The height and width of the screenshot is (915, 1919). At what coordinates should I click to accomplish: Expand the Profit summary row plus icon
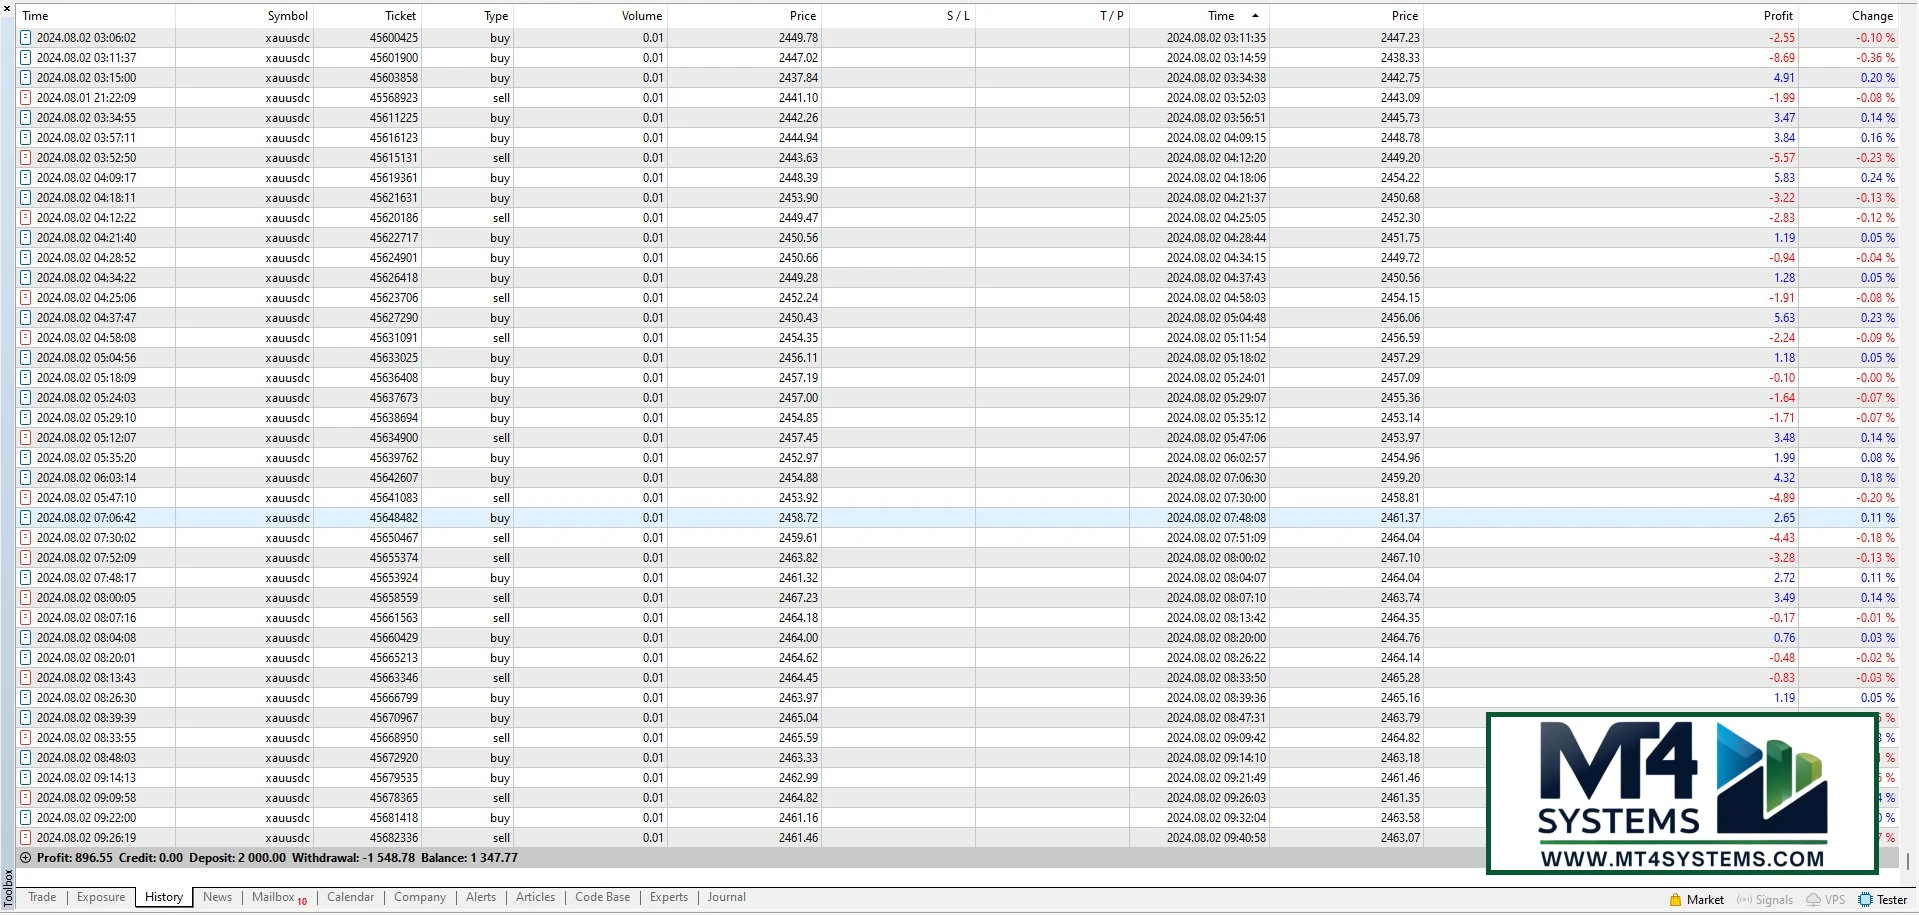26,858
